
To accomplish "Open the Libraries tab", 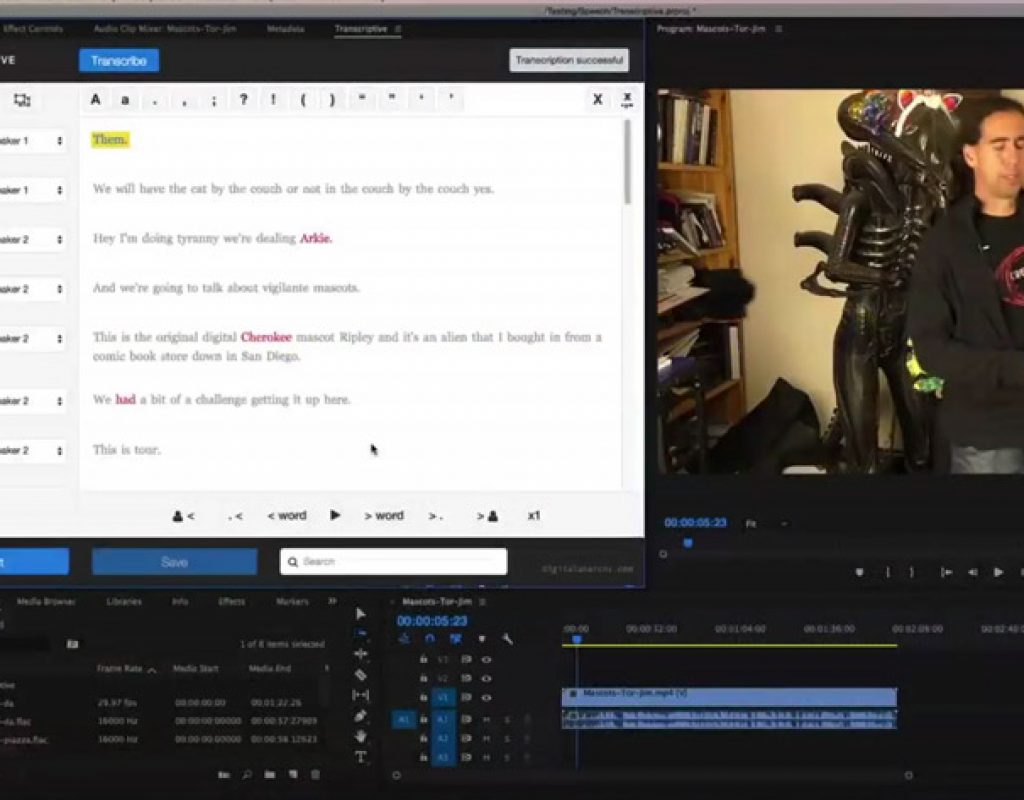I will [x=124, y=601].
